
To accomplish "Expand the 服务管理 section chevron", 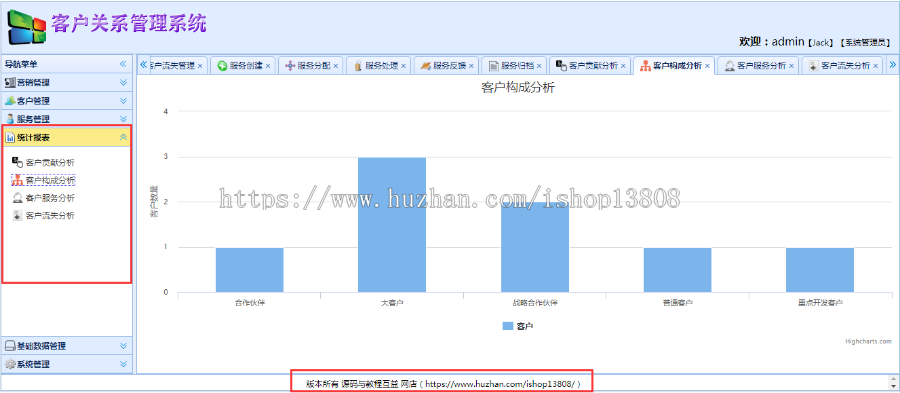I will (123, 119).
